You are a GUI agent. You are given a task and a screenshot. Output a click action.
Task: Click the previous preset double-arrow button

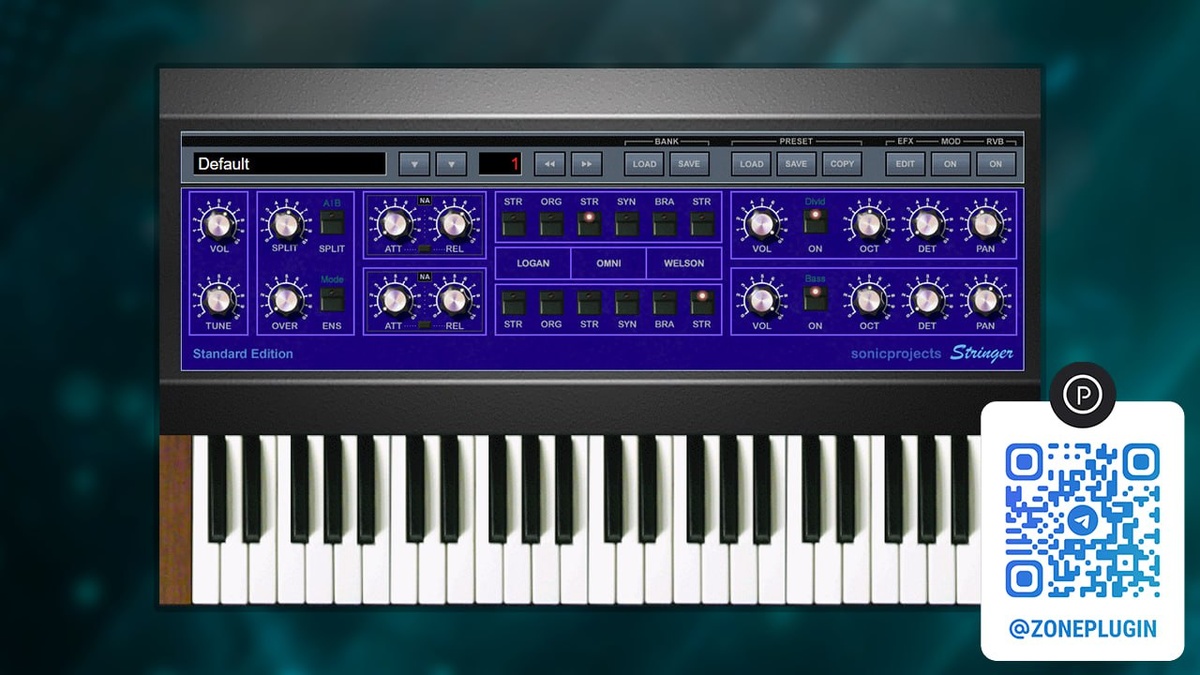tap(549, 164)
